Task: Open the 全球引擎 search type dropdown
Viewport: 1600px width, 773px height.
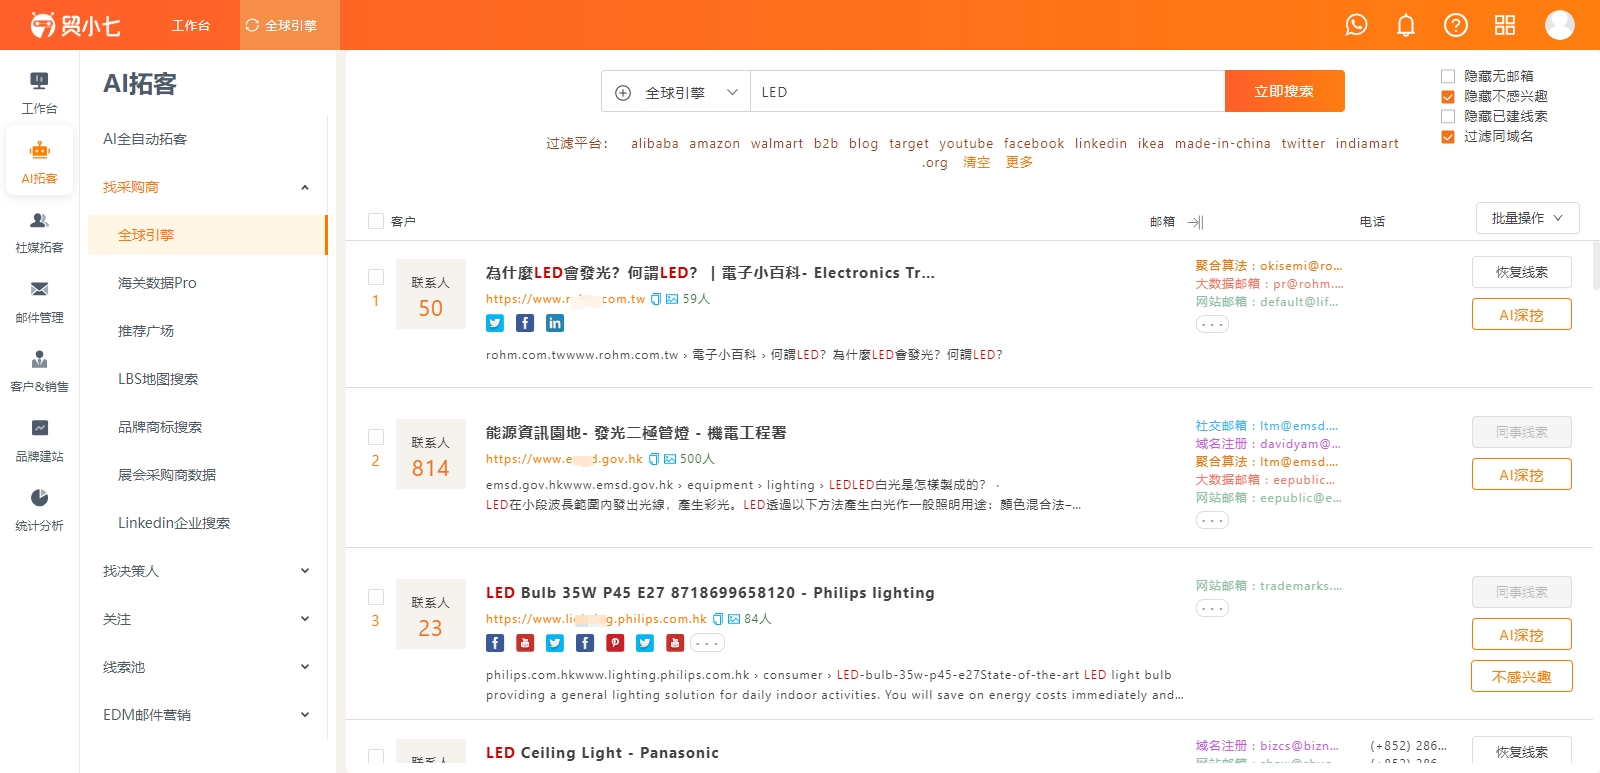Action: 676,92
